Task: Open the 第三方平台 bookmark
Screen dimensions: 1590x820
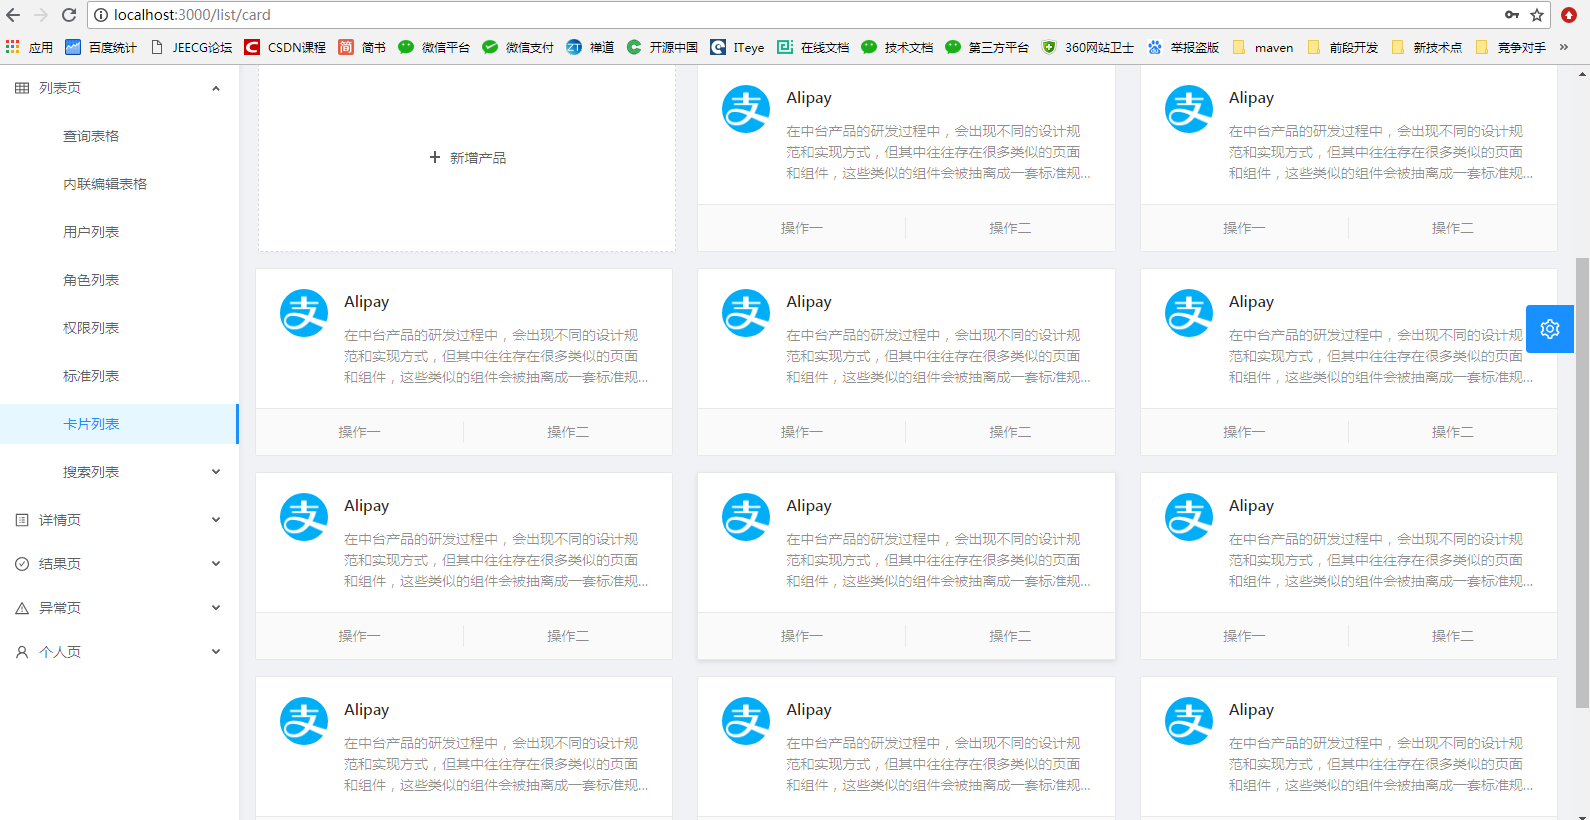Action: [x=987, y=47]
